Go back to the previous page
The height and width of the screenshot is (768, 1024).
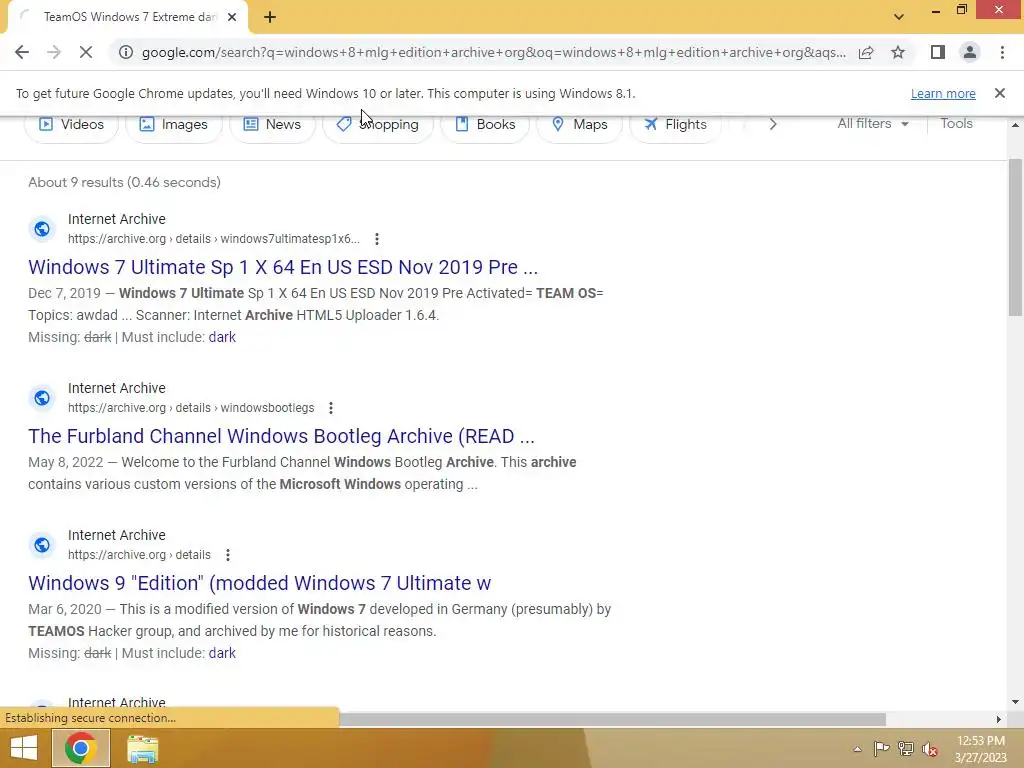[x=22, y=52]
